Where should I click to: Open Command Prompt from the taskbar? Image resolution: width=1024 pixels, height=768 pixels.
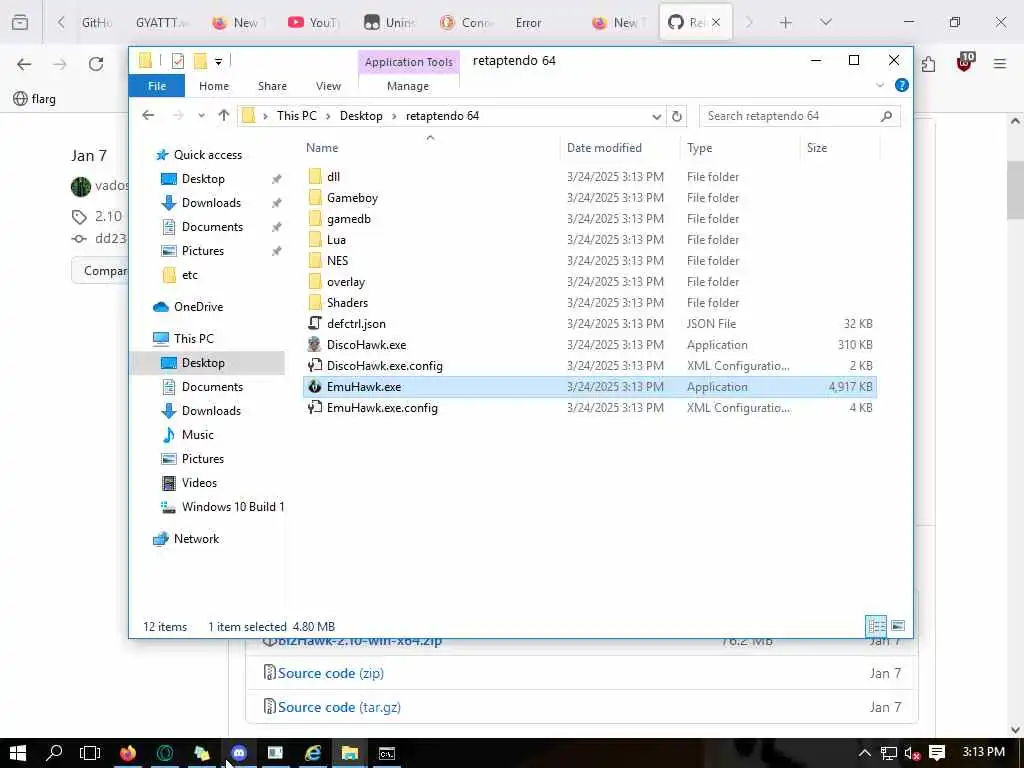[x=387, y=753]
